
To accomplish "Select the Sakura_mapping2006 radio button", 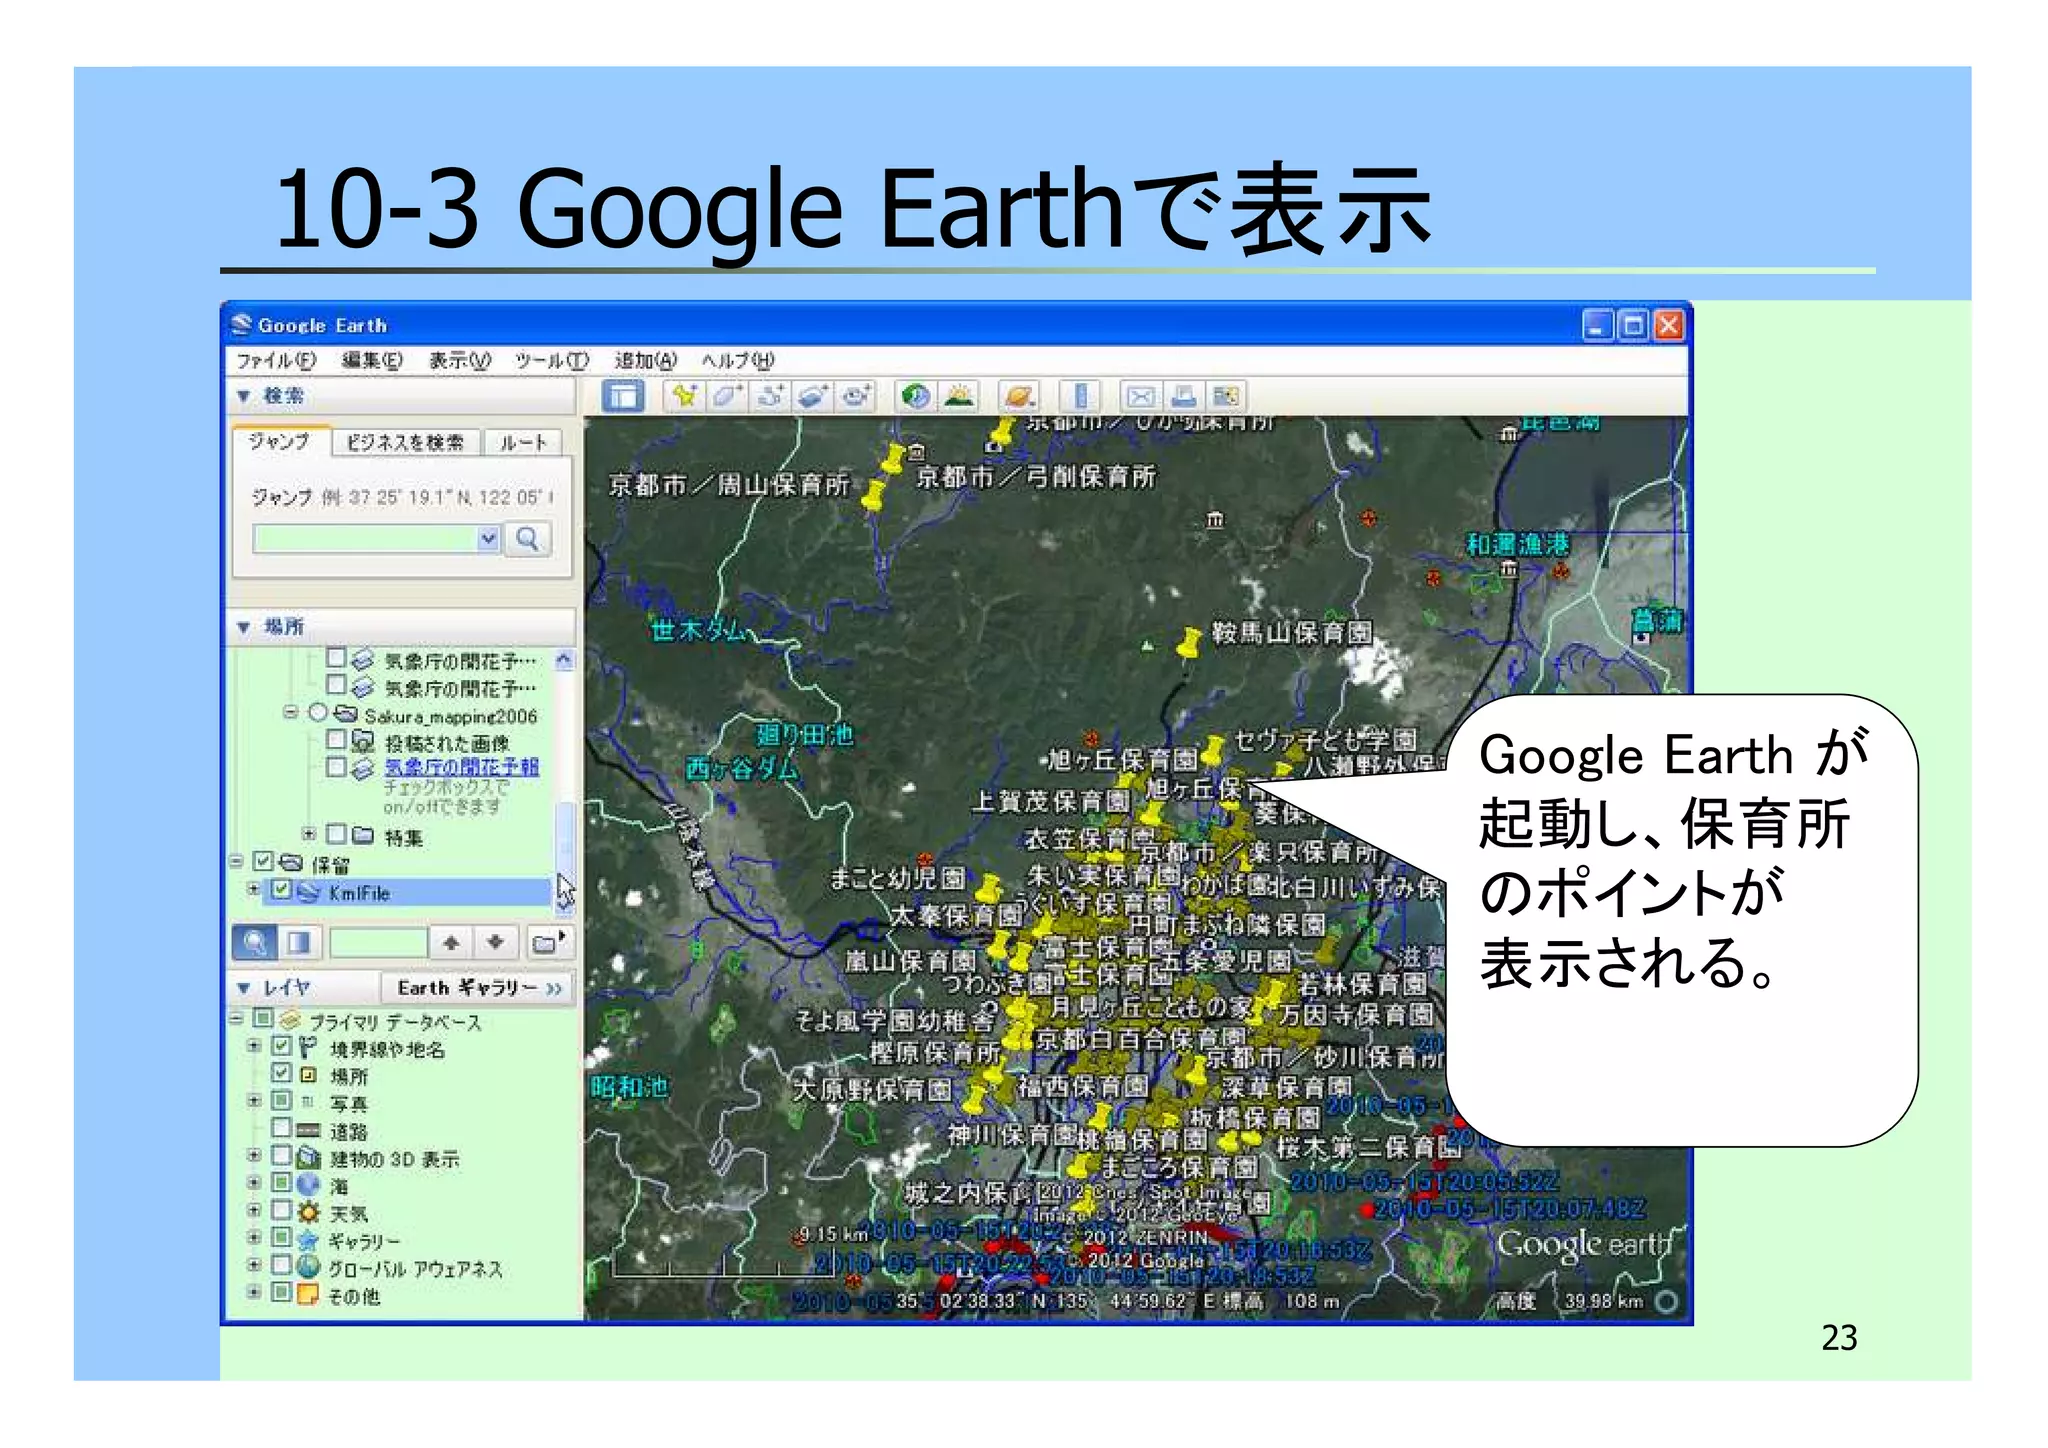I will point(318,713).
